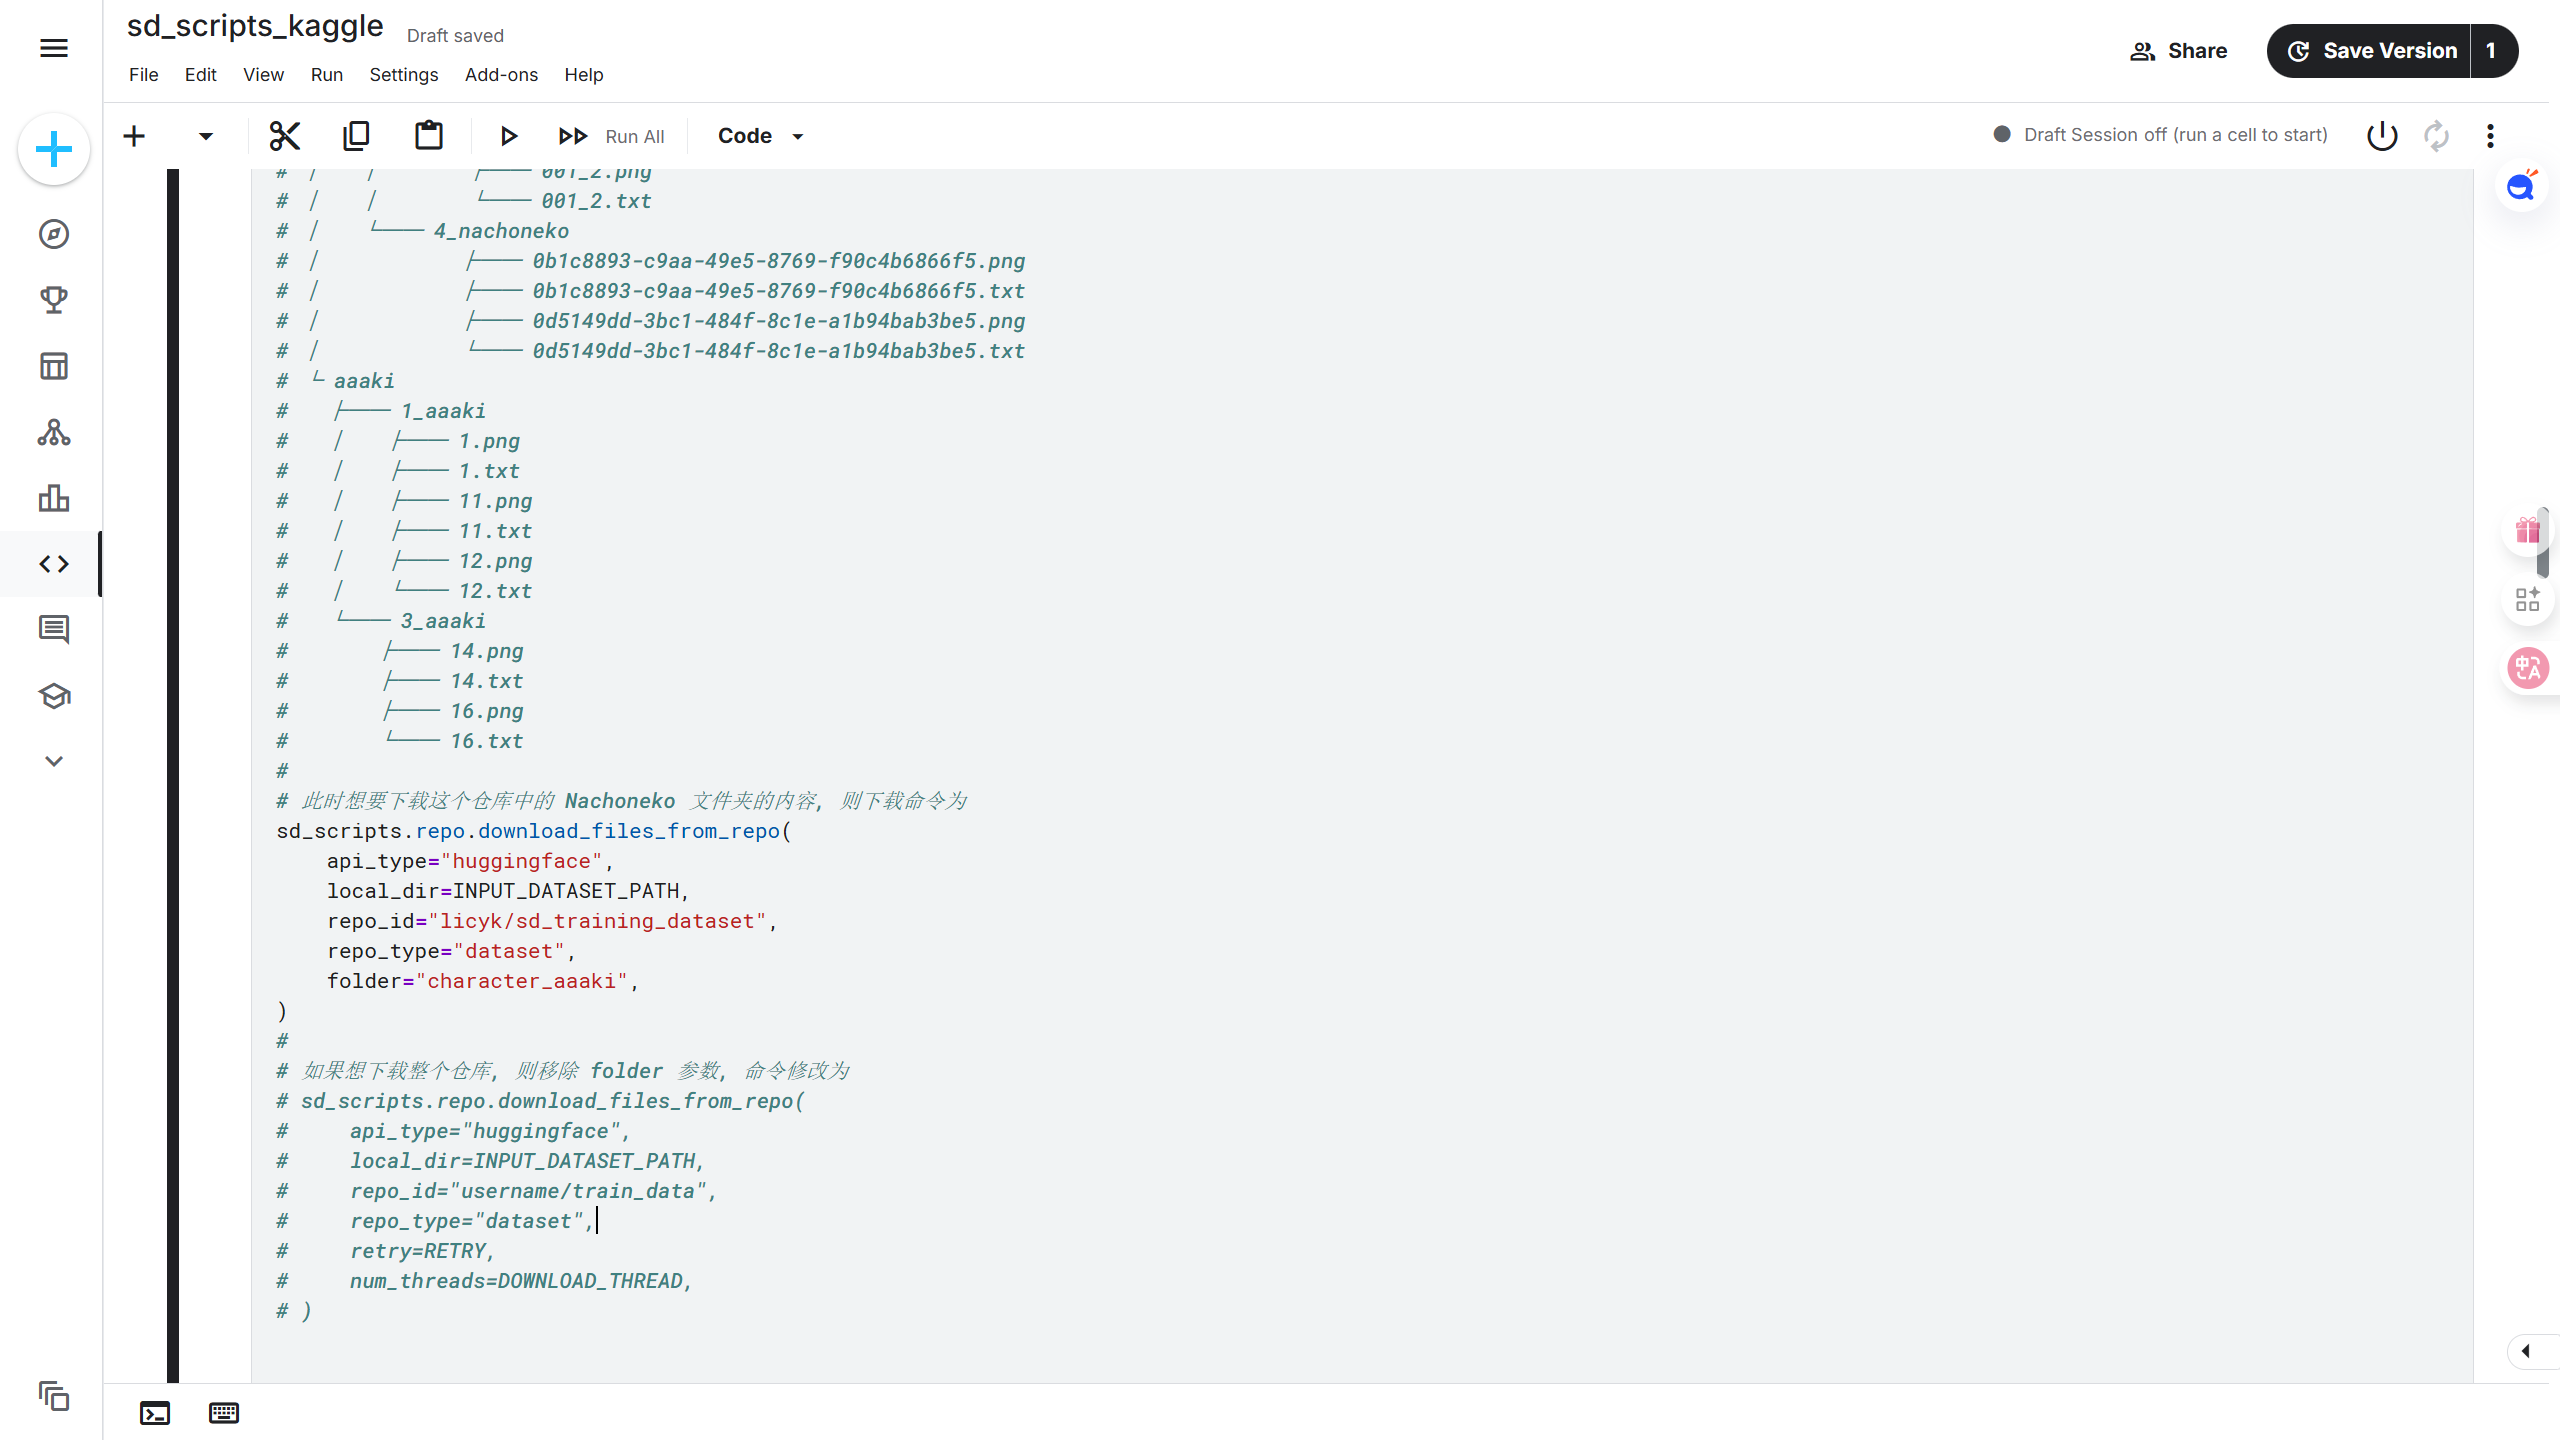Run the current cell with play icon
The image size is (2560, 1440).
508,136
